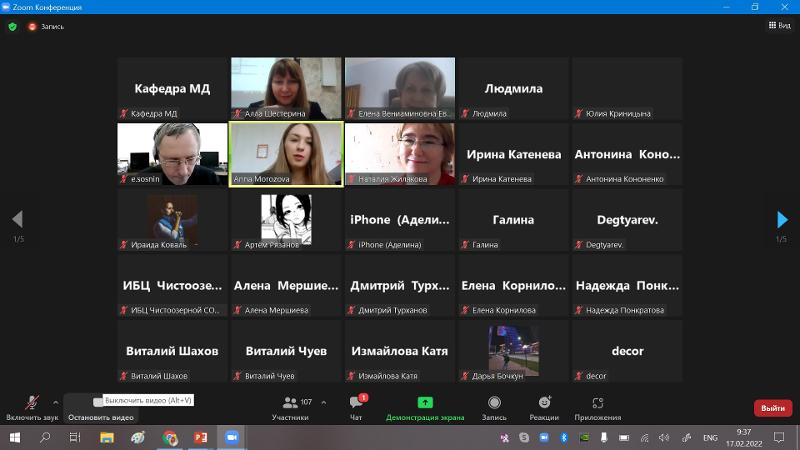The image size is (800, 450).
Task: Expand participants options arrow beside count
Action: point(323,402)
